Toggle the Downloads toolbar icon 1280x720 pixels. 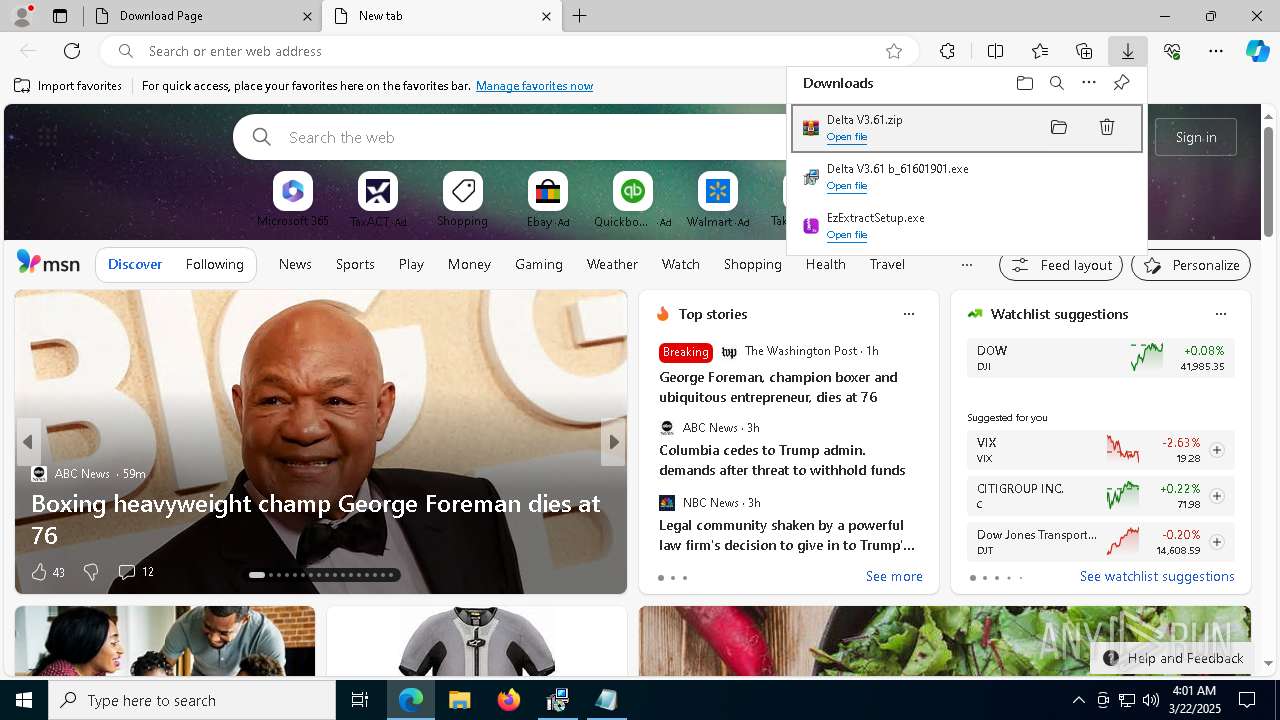1128,51
